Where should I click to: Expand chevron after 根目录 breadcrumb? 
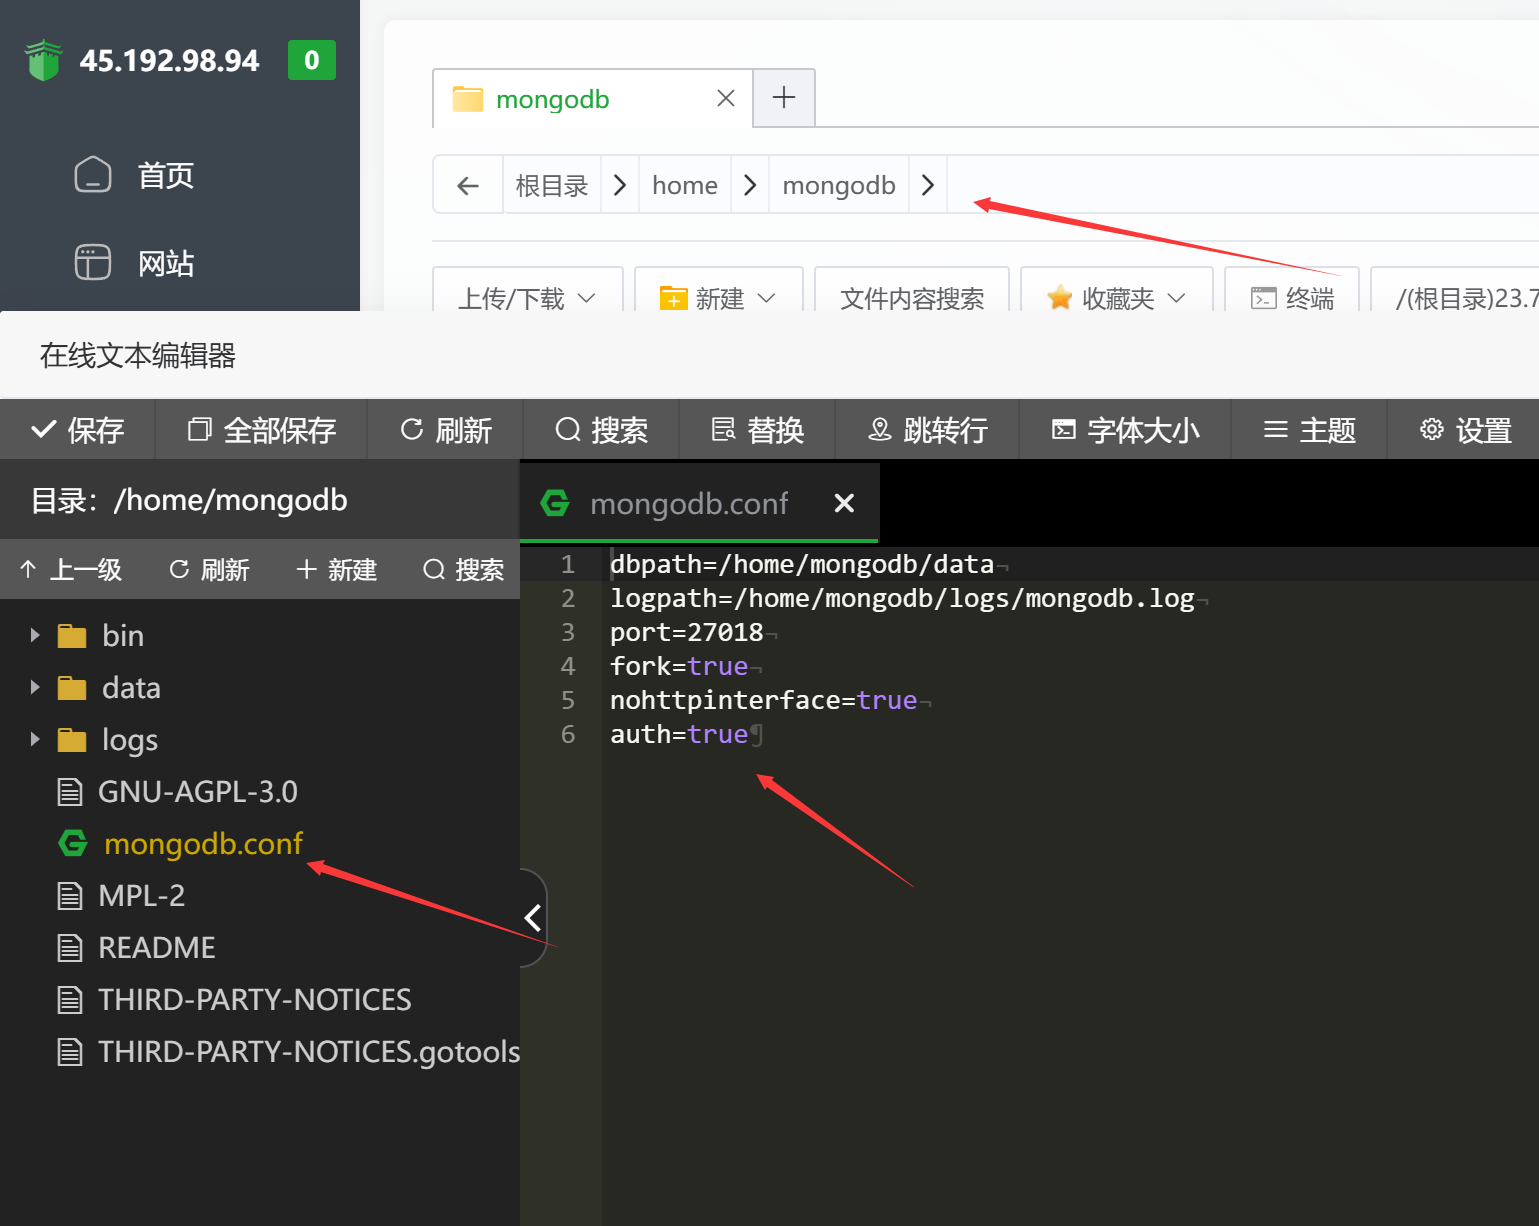pos(620,185)
